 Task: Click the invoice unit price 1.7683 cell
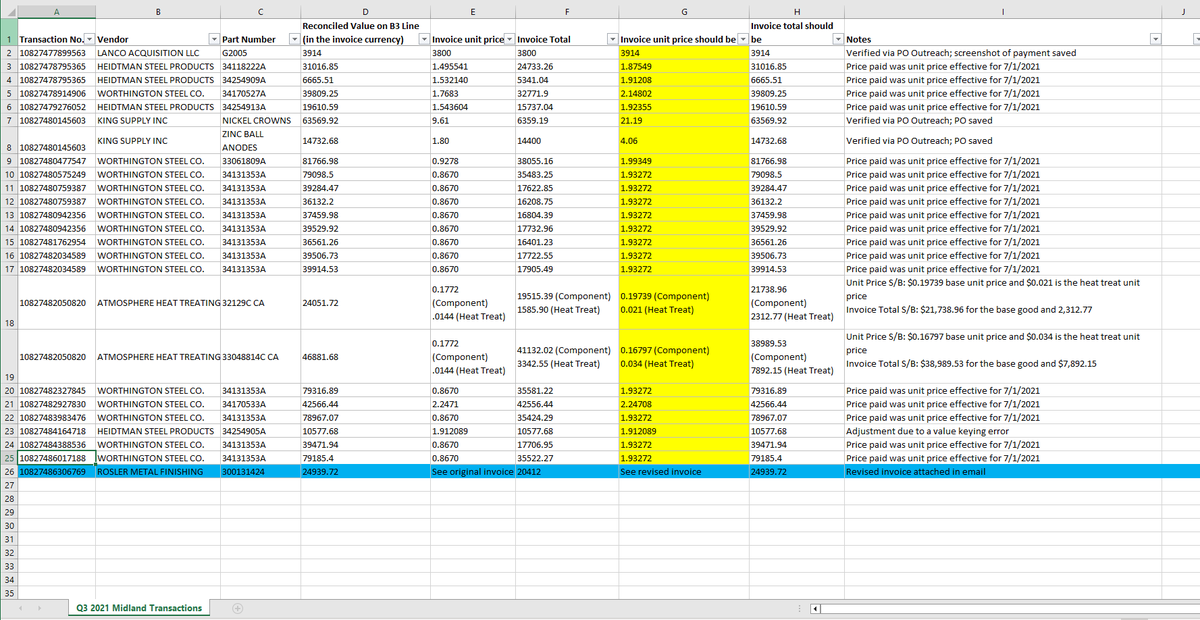click(x=472, y=93)
